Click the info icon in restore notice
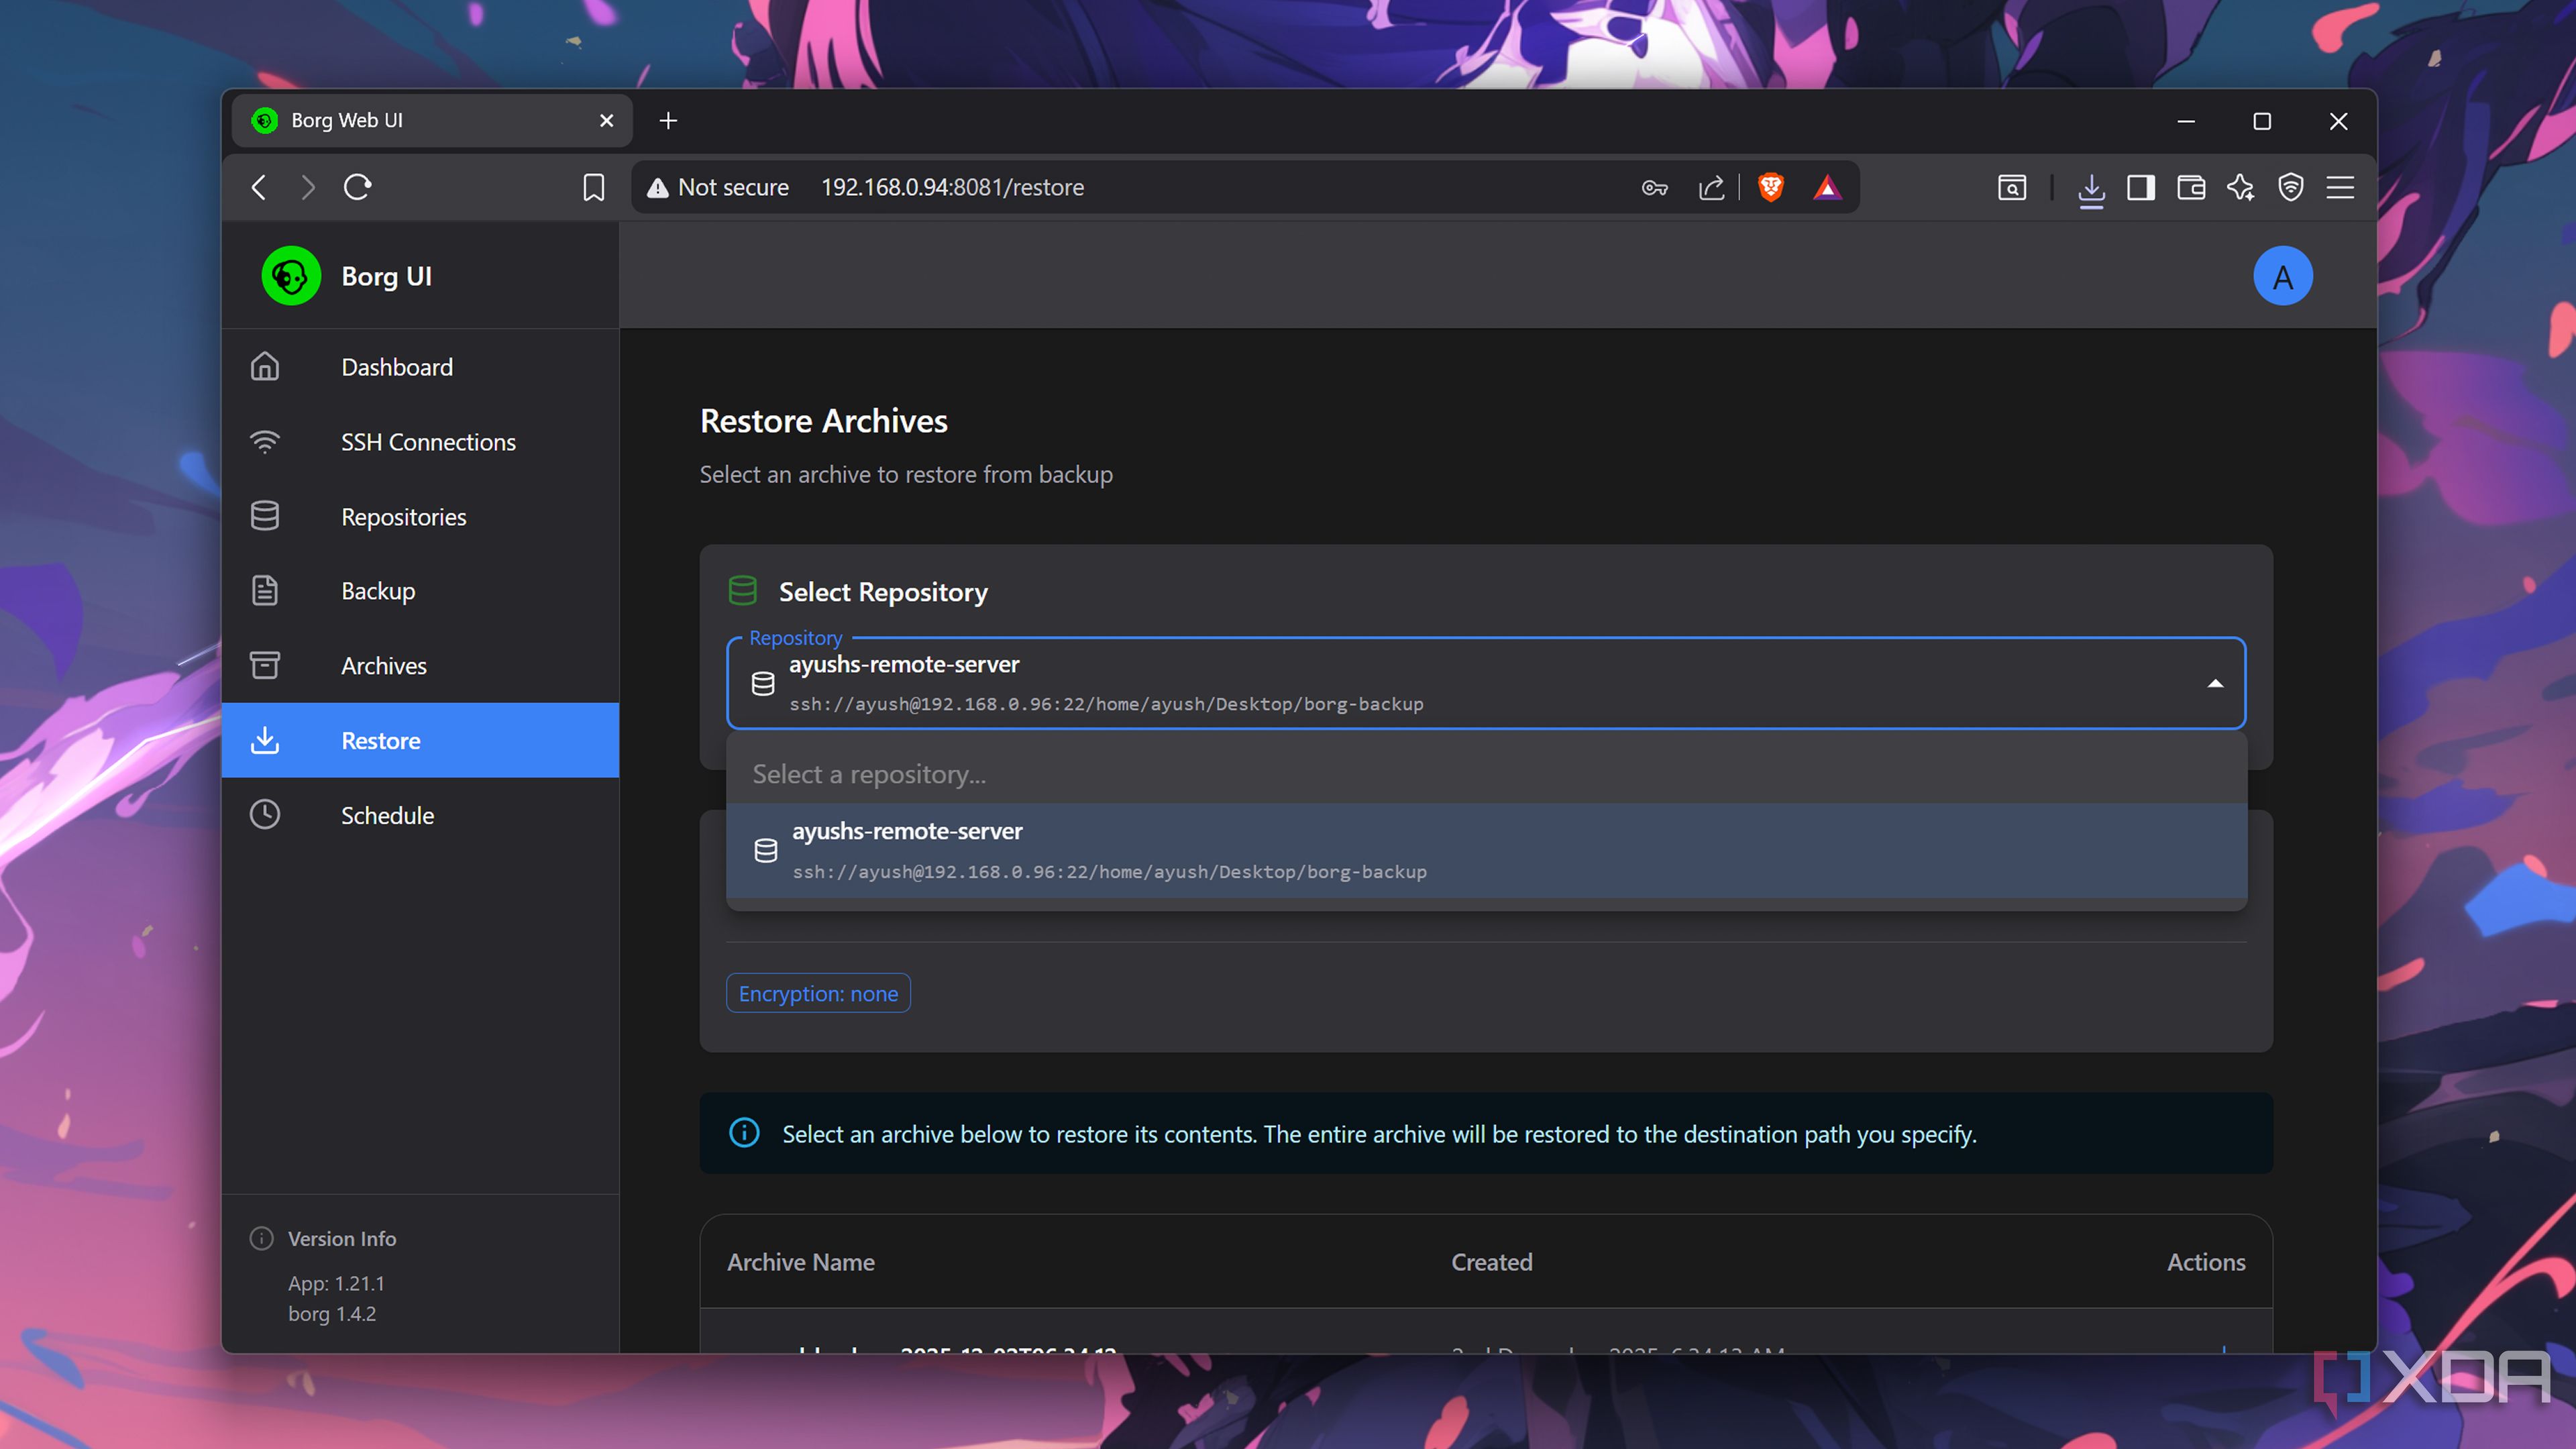This screenshot has width=2576, height=1449. click(744, 1133)
